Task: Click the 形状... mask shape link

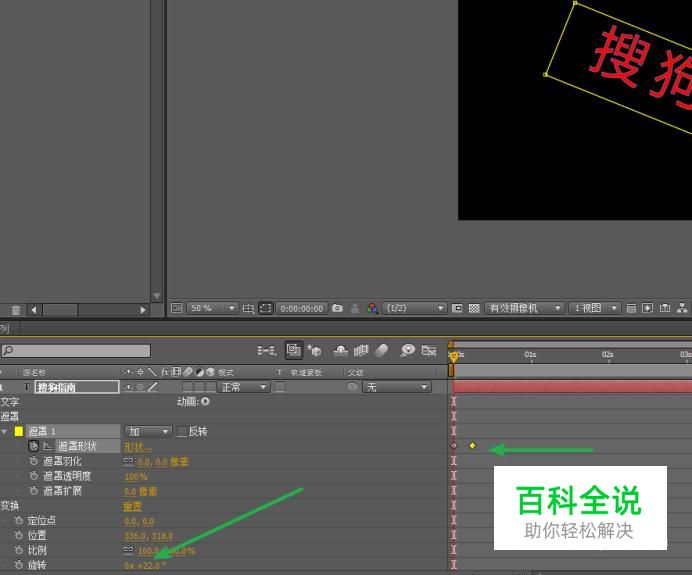Action: click(138, 447)
